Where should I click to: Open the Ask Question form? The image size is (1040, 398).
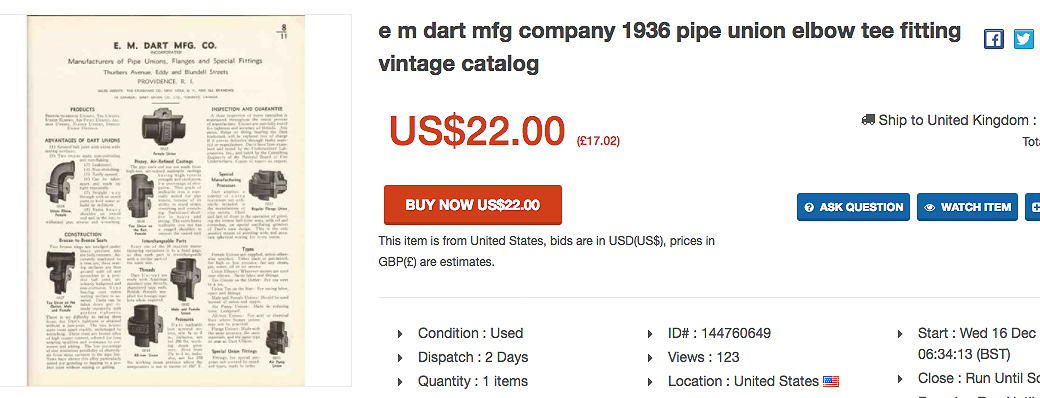pos(854,207)
